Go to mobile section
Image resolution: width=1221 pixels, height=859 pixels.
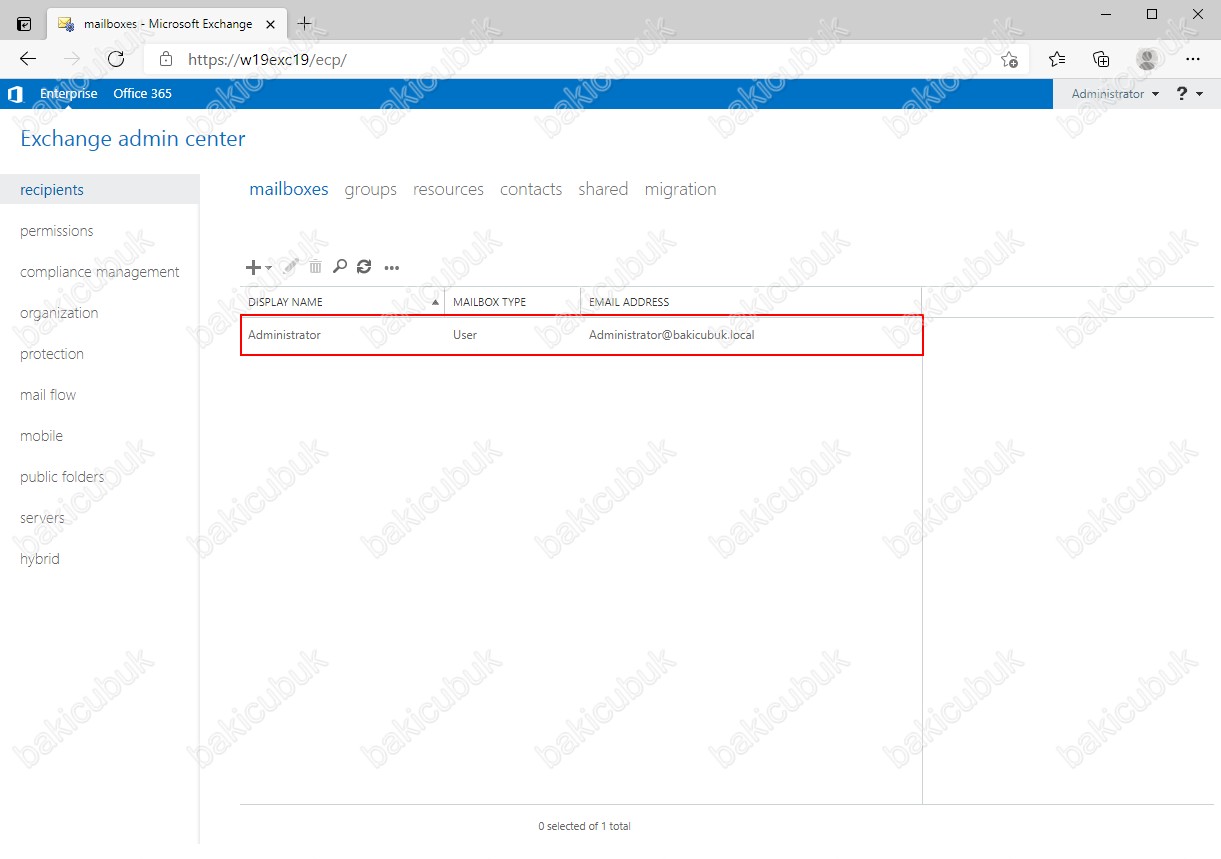(41, 436)
